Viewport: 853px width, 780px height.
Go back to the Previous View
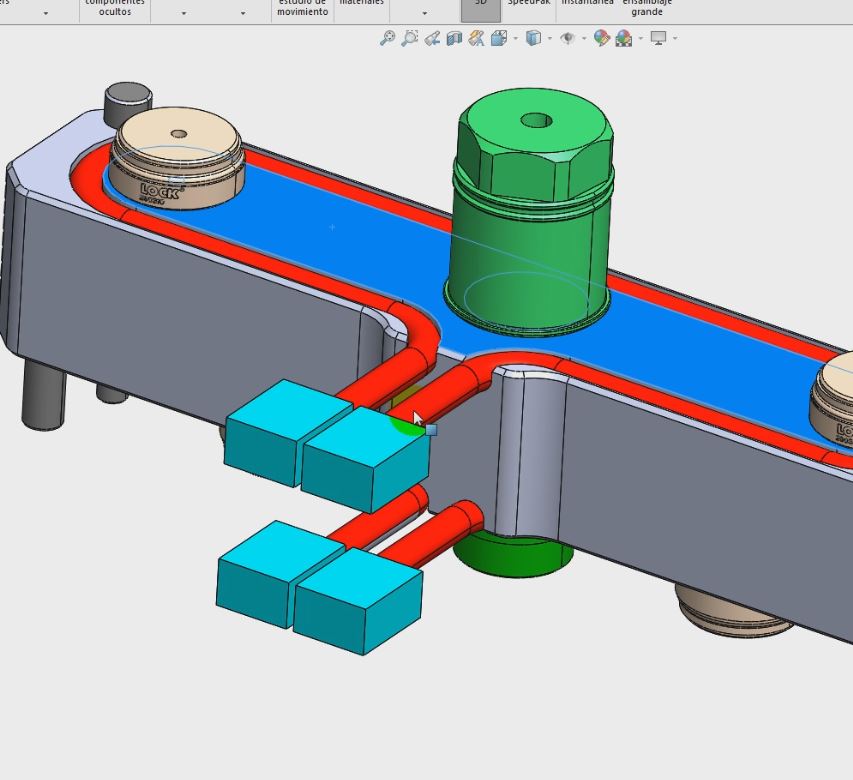(432, 38)
